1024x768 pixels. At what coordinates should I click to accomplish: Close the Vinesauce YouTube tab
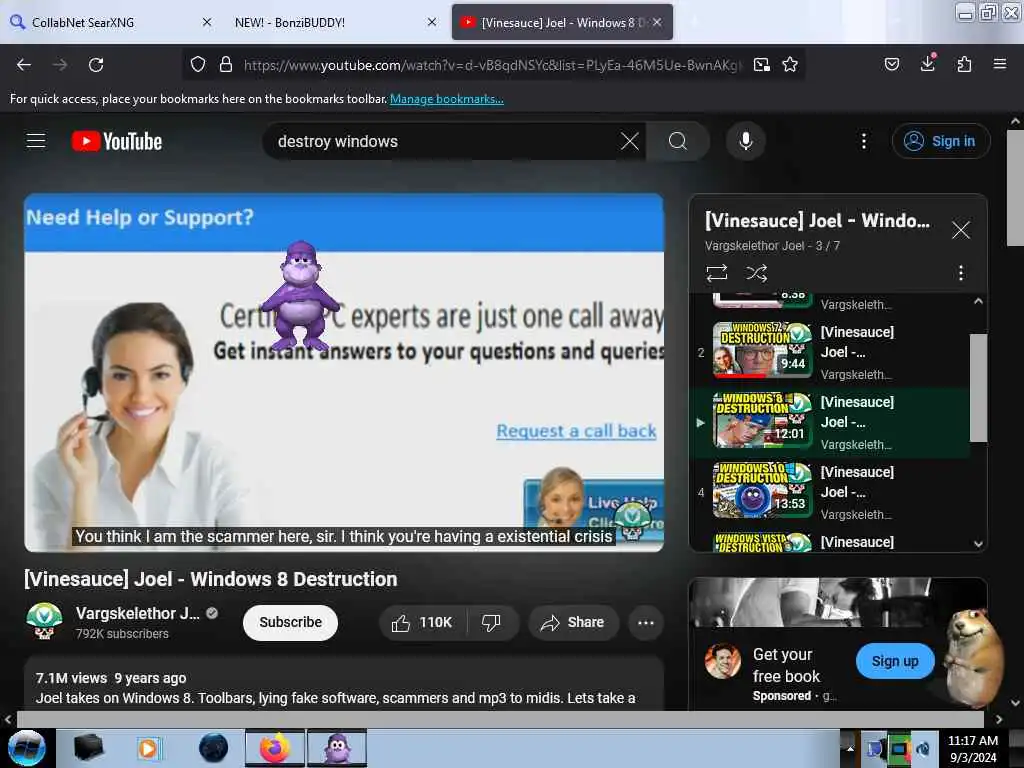(657, 22)
